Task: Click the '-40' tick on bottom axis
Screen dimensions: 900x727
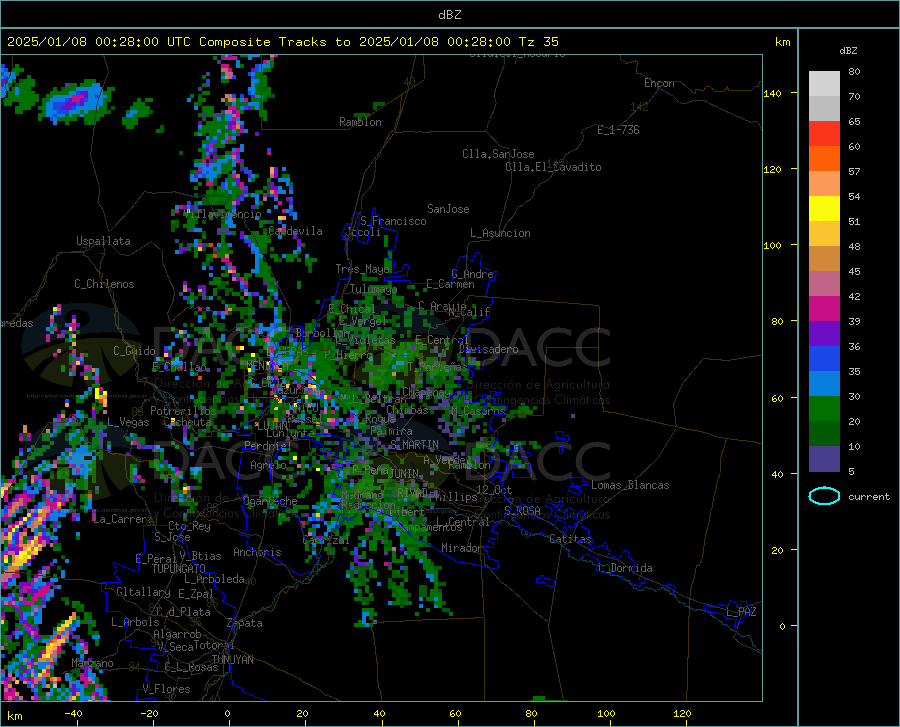Action: tap(73, 713)
